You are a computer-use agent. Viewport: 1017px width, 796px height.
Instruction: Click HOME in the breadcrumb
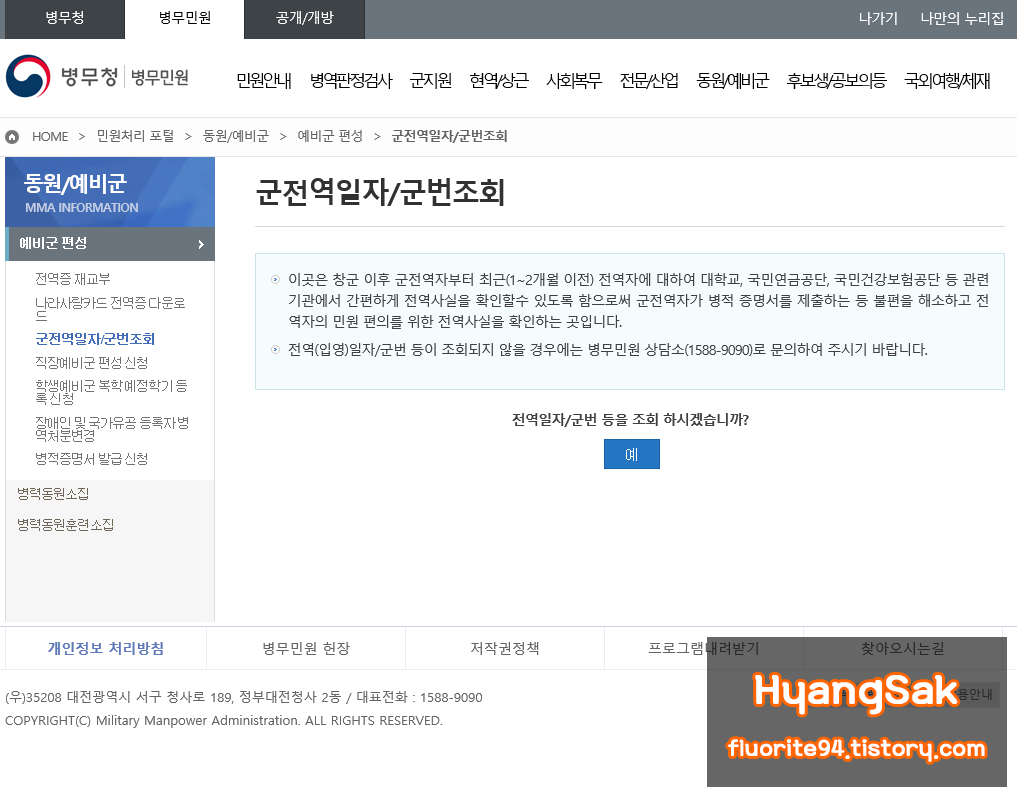click(x=50, y=137)
